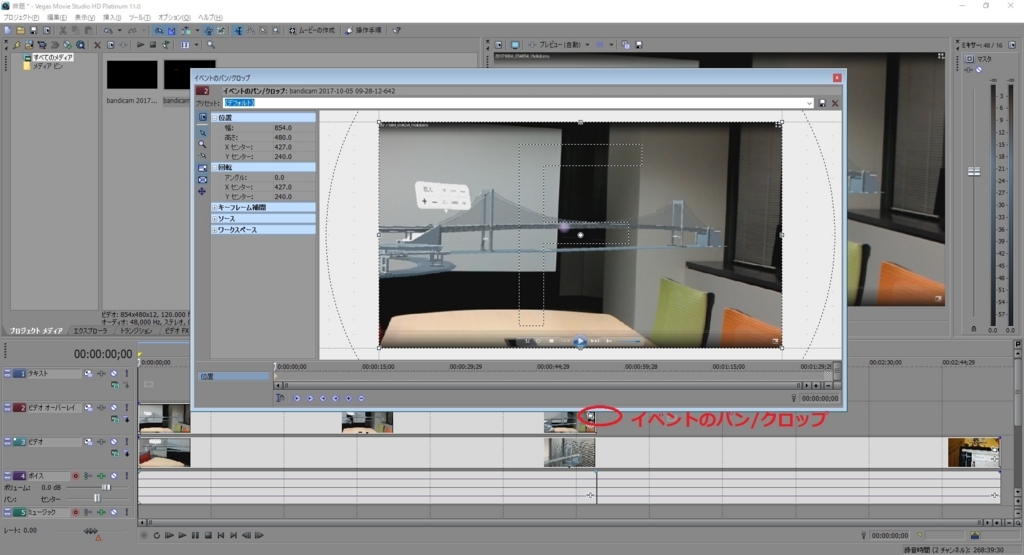This screenshot has width=1024, height=555.
Task: Open the media views dropdown arrow
Action: (x=196, y=45)
